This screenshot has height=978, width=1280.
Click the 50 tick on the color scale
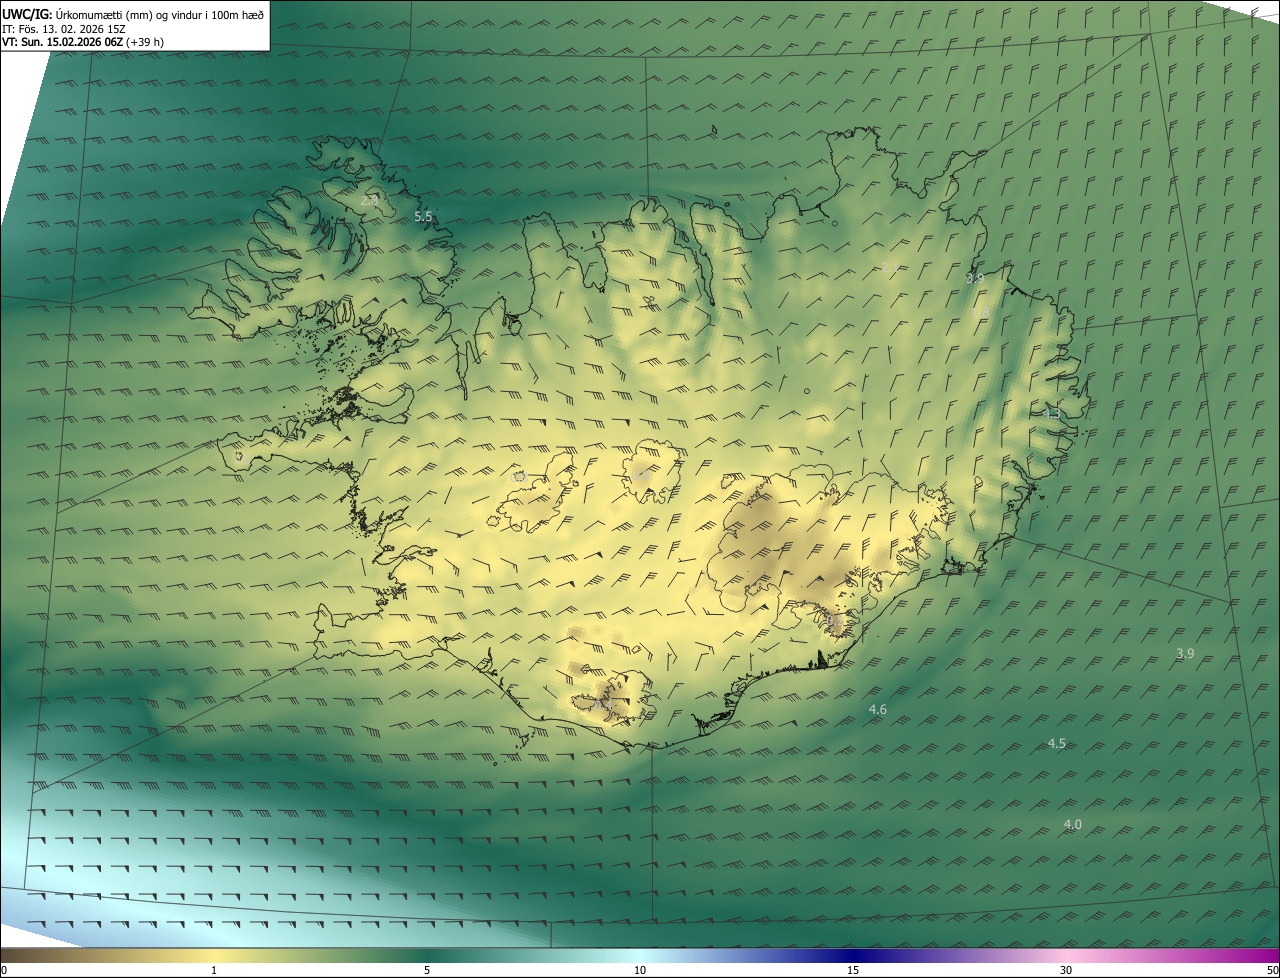(x=1272, y=970)
